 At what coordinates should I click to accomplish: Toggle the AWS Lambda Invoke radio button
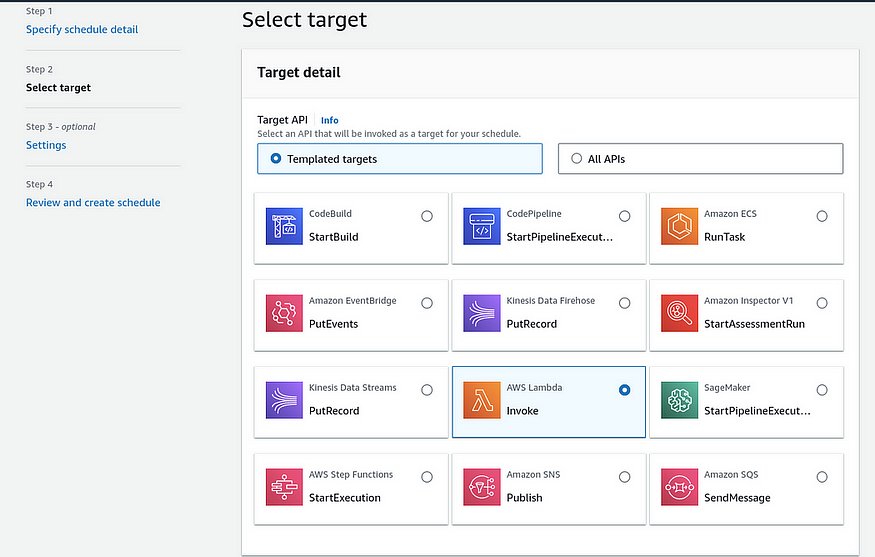coord(624,390)
